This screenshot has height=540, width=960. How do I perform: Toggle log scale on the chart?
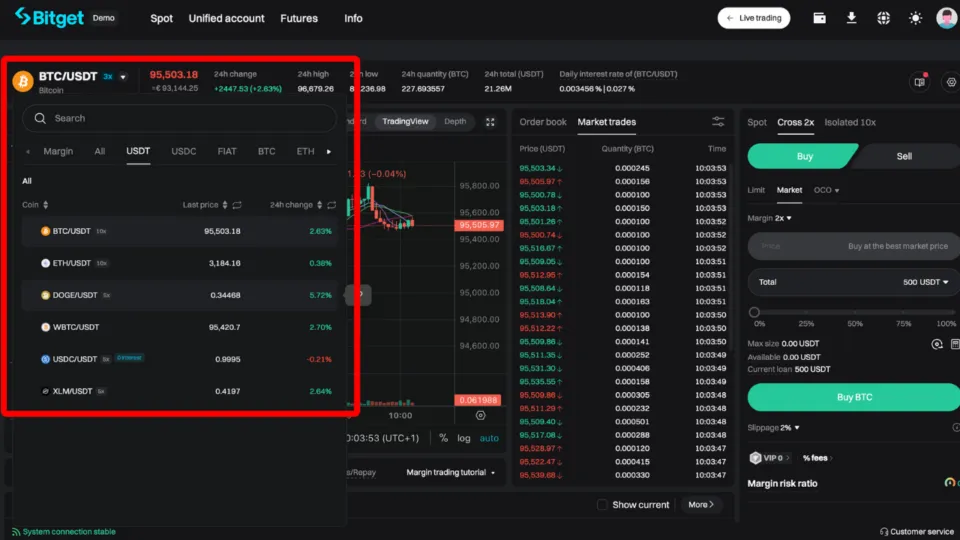pyautogui.click(x=463, y=438)
